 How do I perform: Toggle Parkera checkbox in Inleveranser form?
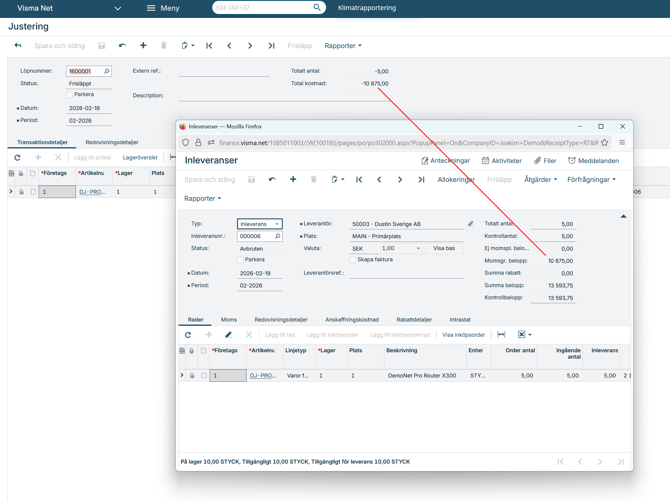pyautogui.click(x=241, y=260)
